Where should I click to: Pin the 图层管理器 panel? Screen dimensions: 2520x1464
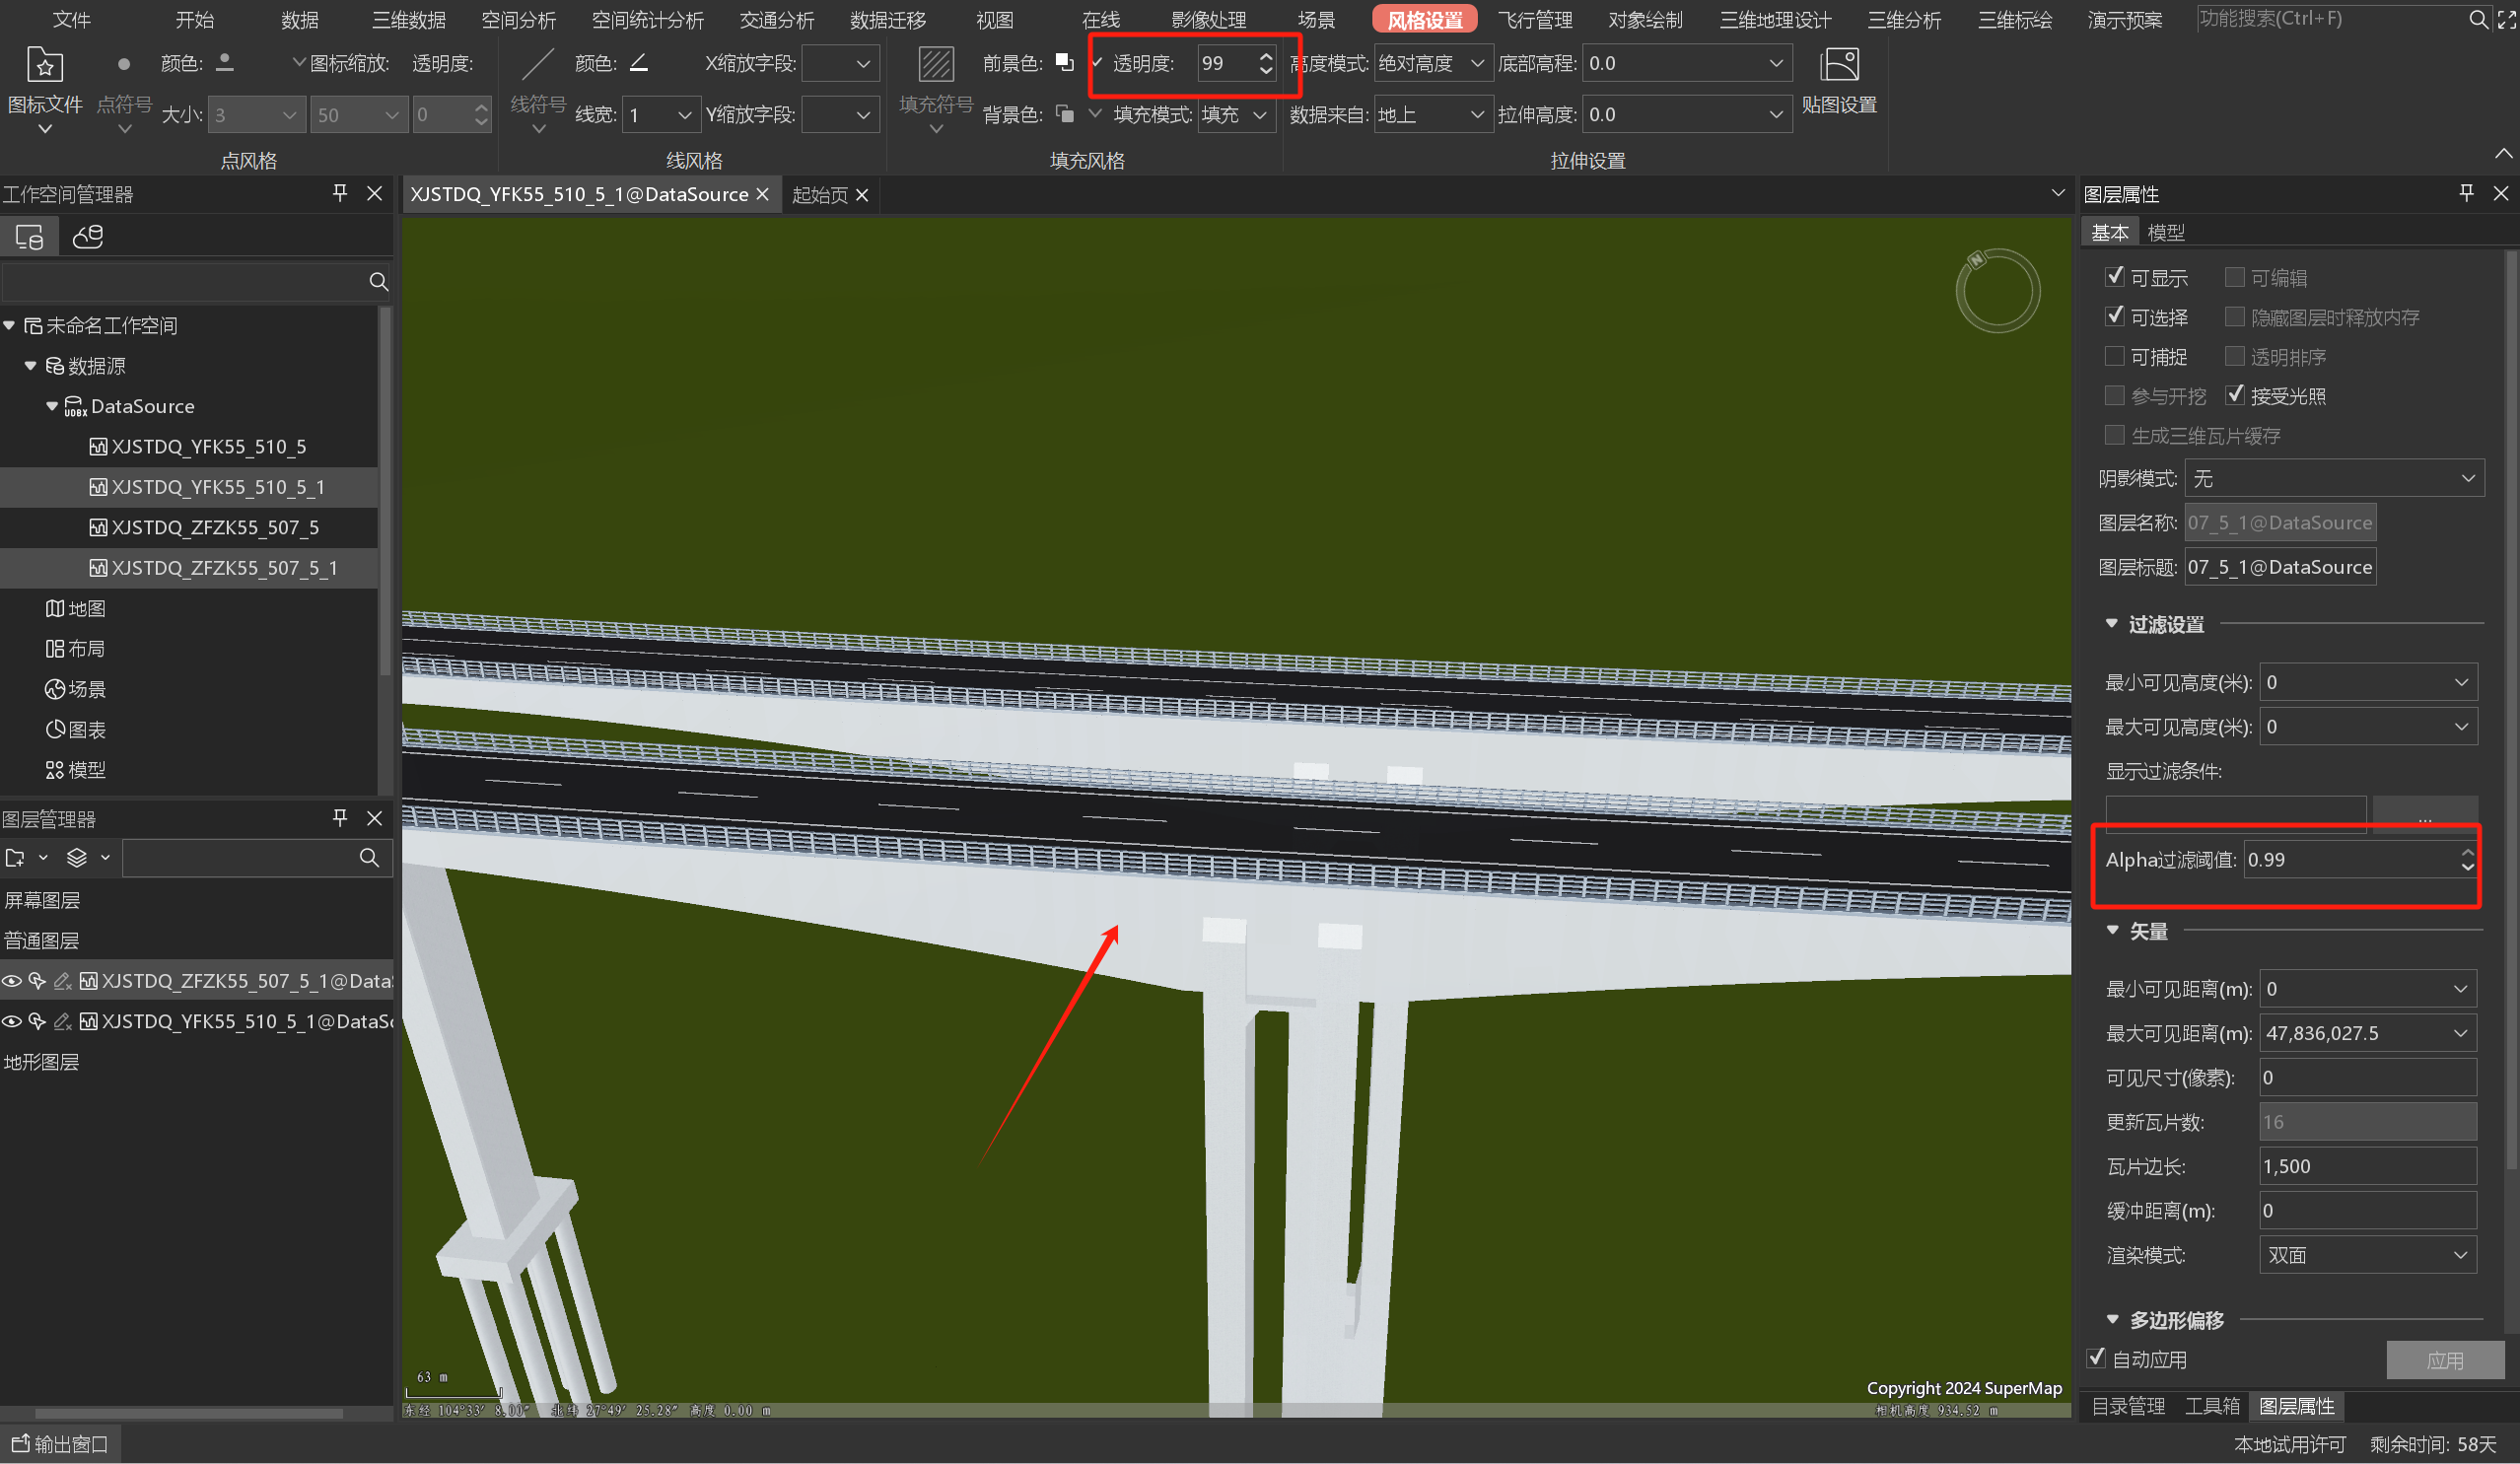[340, 818]
